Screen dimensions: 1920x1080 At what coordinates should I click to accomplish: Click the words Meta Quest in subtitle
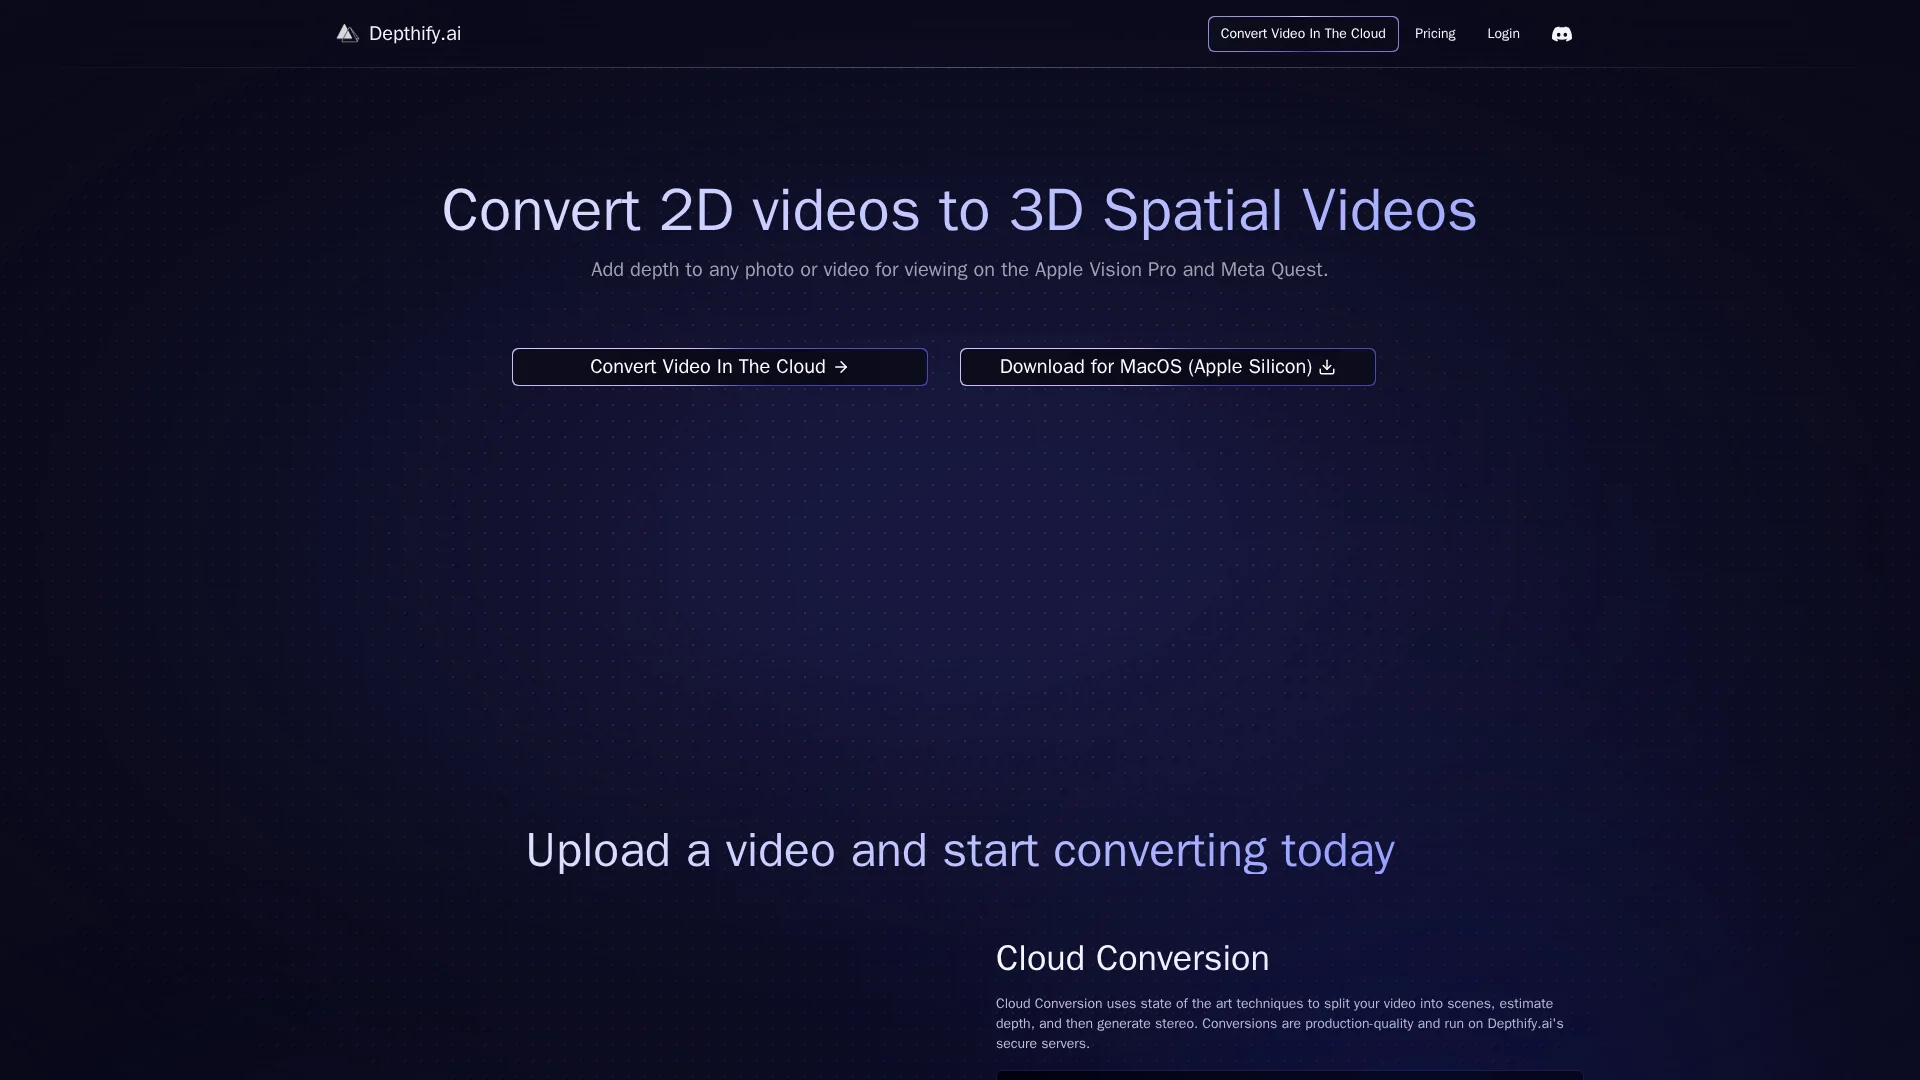[1271, 270]
